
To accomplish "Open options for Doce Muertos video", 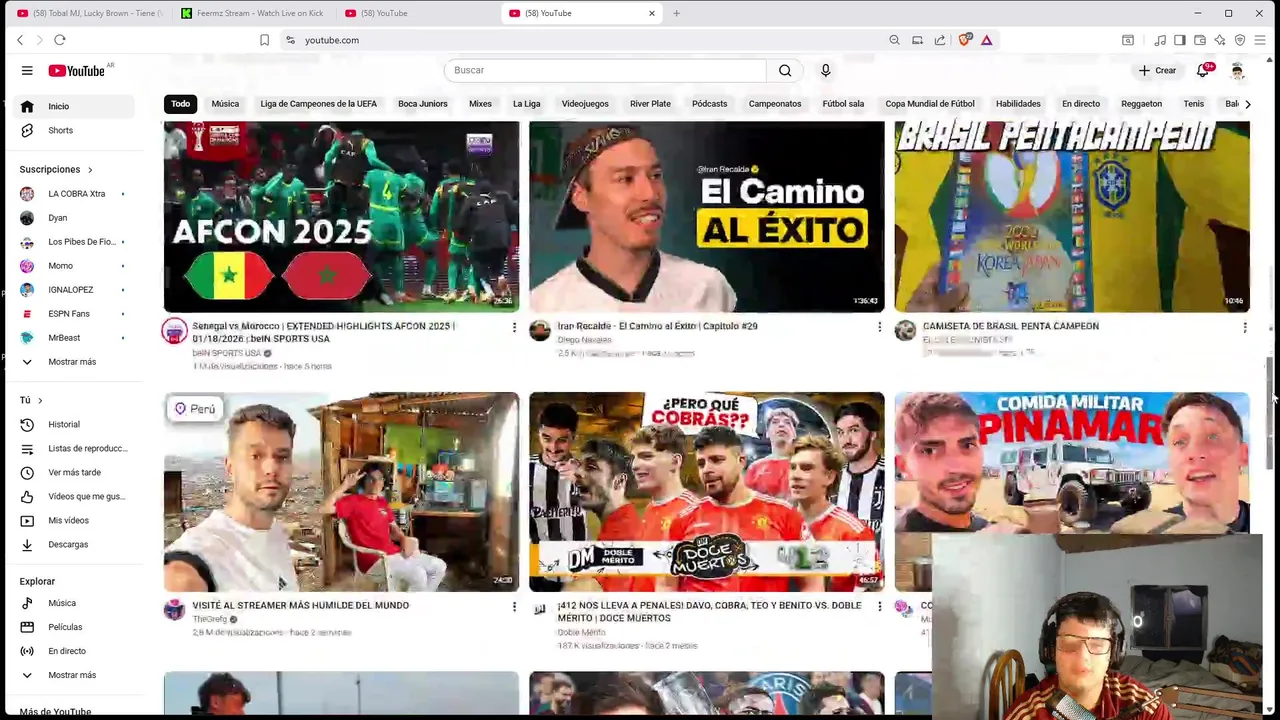I will (879, 606).
